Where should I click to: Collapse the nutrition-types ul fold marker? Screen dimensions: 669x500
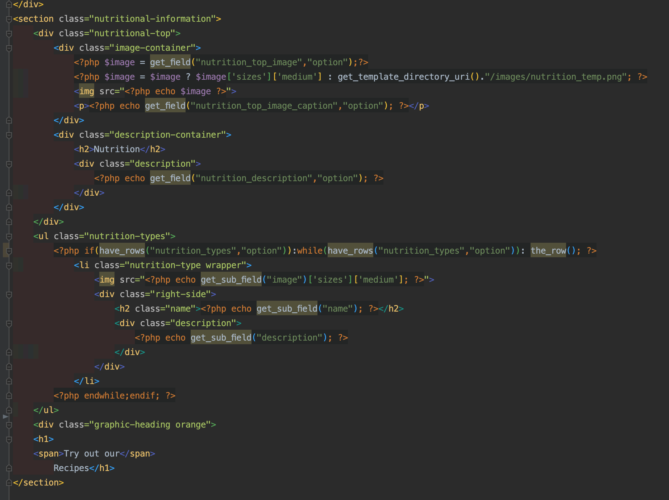pos(8,236)
